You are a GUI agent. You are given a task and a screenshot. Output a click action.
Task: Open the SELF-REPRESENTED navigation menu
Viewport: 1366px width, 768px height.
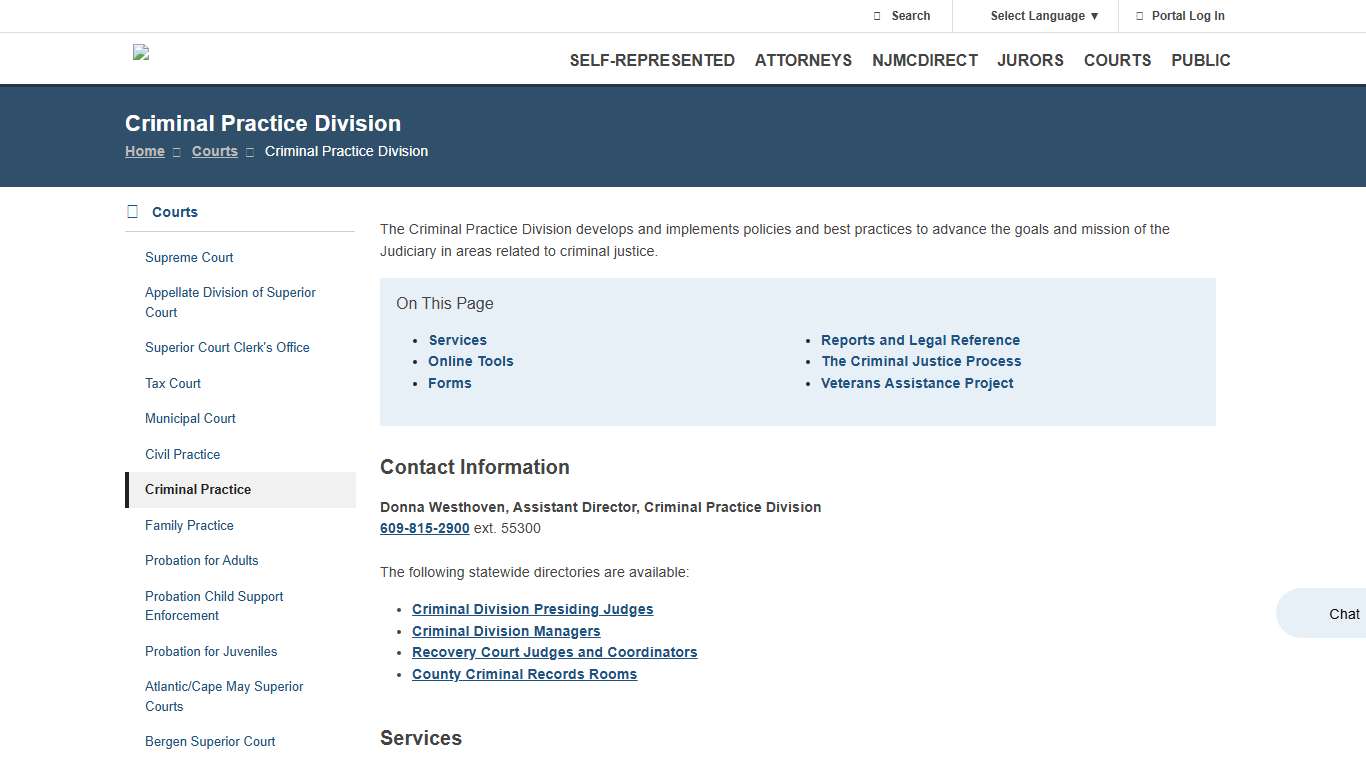pyautogui.click(x=652, y=60)
